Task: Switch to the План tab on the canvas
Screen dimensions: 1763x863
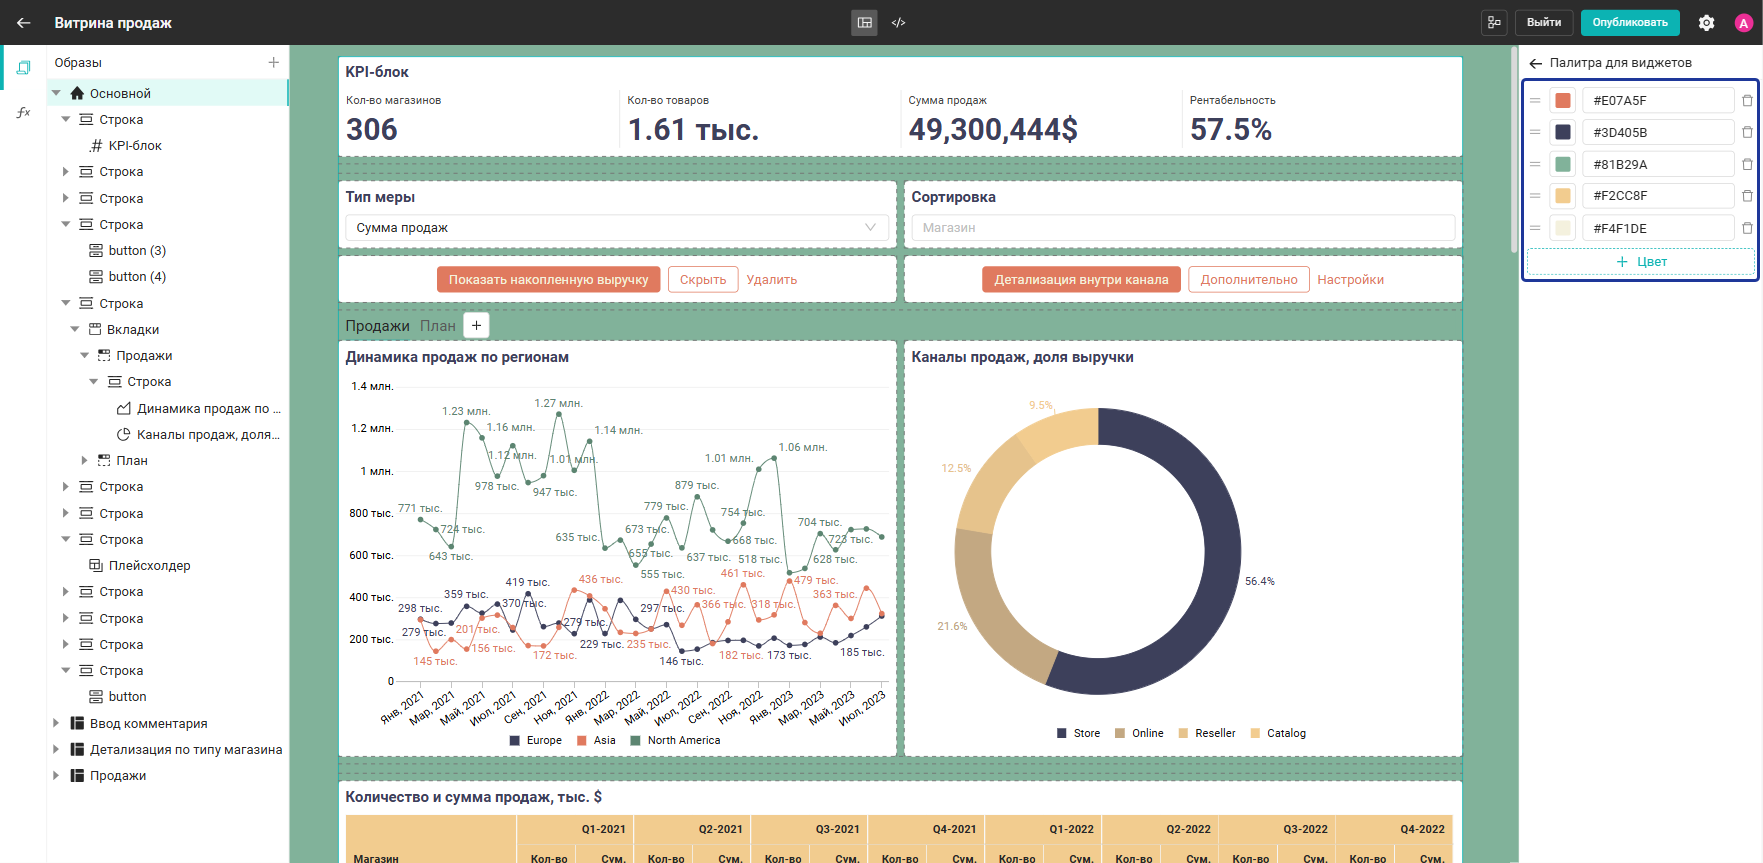Action: [x=438, y=326]
